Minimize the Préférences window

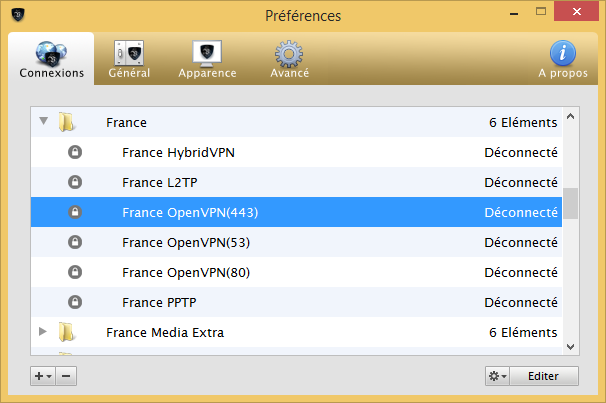coord(514,13)
